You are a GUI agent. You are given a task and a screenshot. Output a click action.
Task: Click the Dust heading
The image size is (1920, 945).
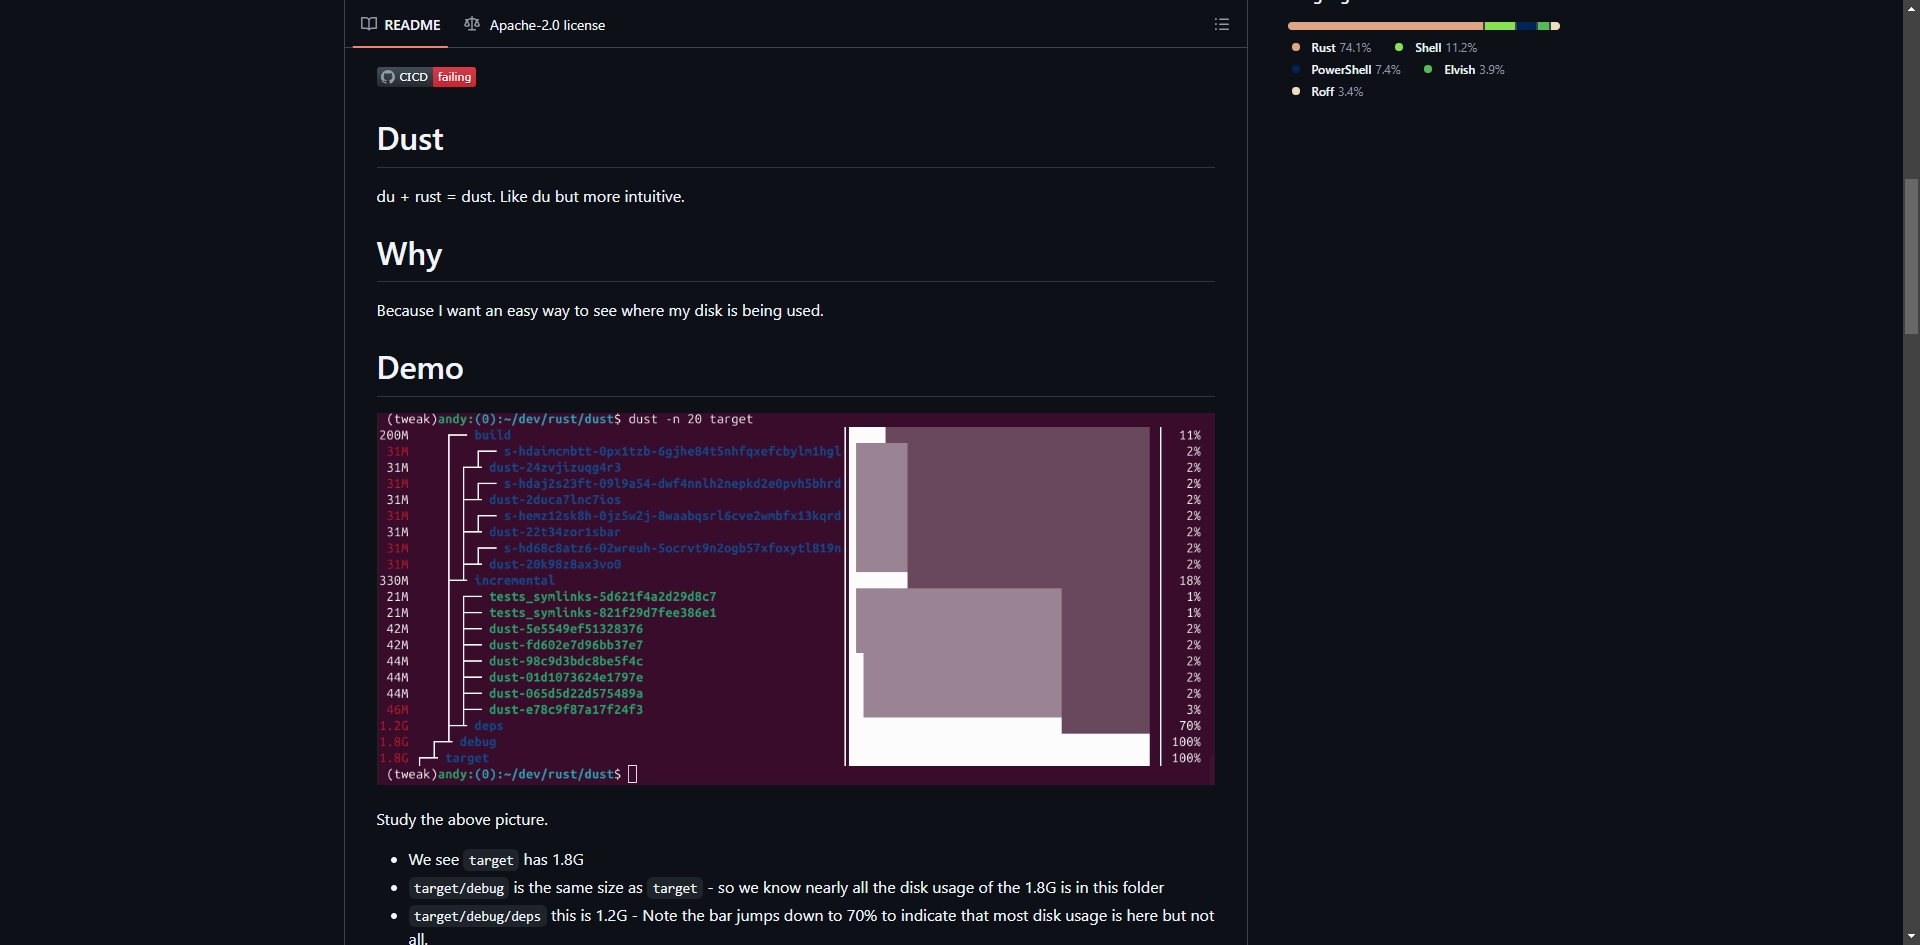(x=410, y=139)
